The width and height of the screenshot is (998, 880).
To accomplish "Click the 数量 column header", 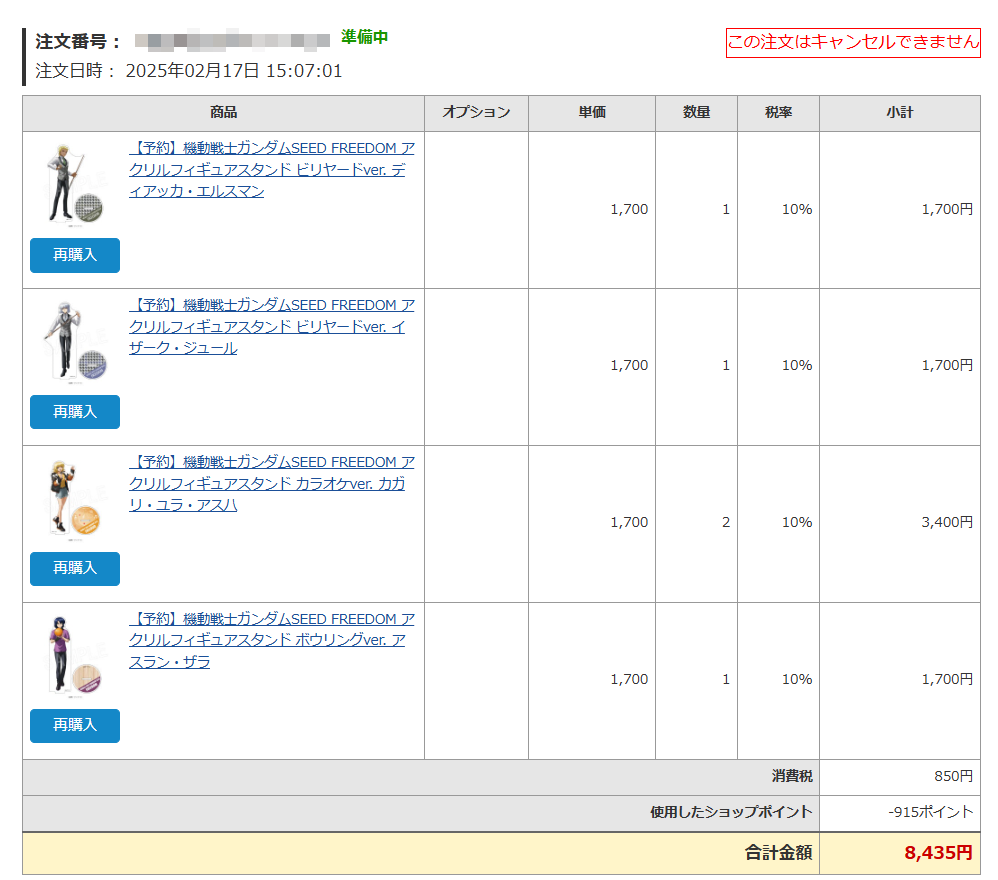I will coord(696,113).
